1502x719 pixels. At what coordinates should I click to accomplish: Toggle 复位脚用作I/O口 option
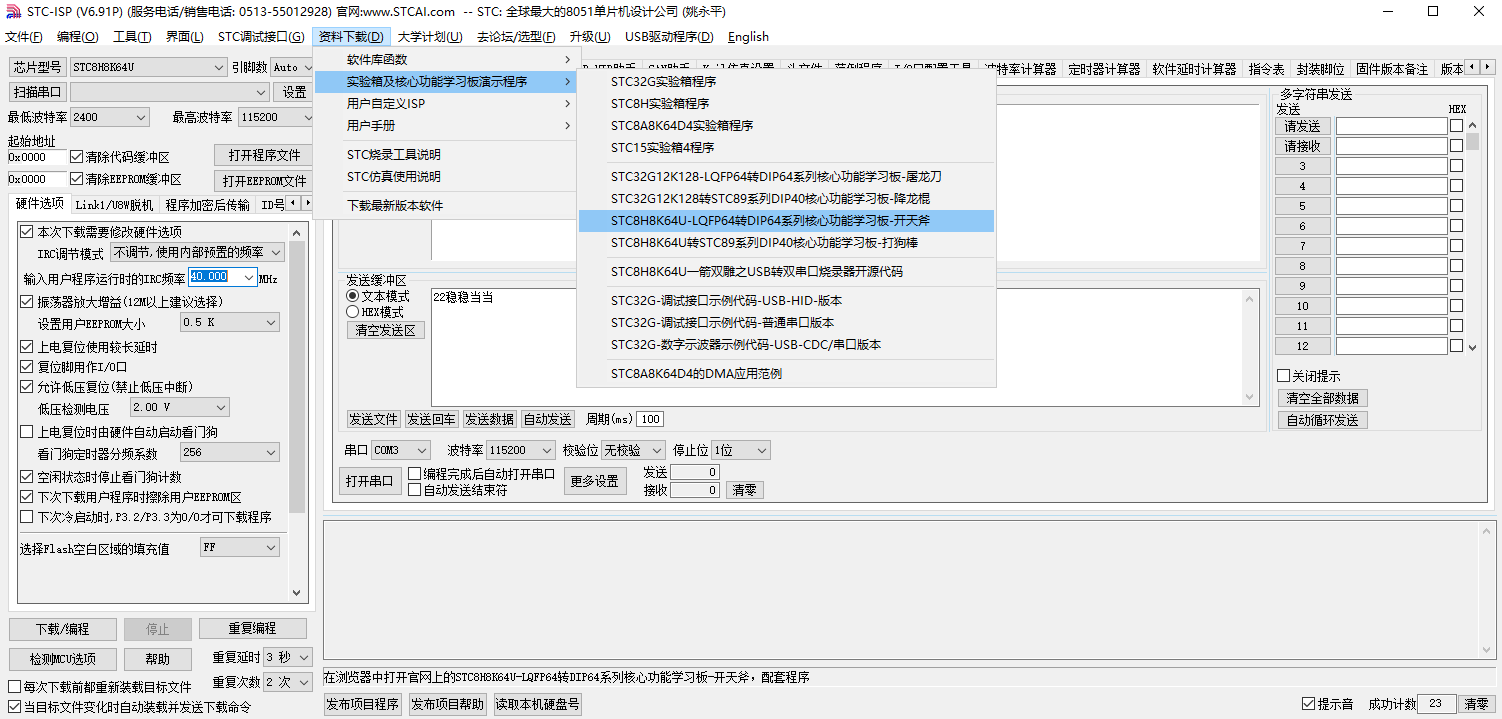[27, 367]
